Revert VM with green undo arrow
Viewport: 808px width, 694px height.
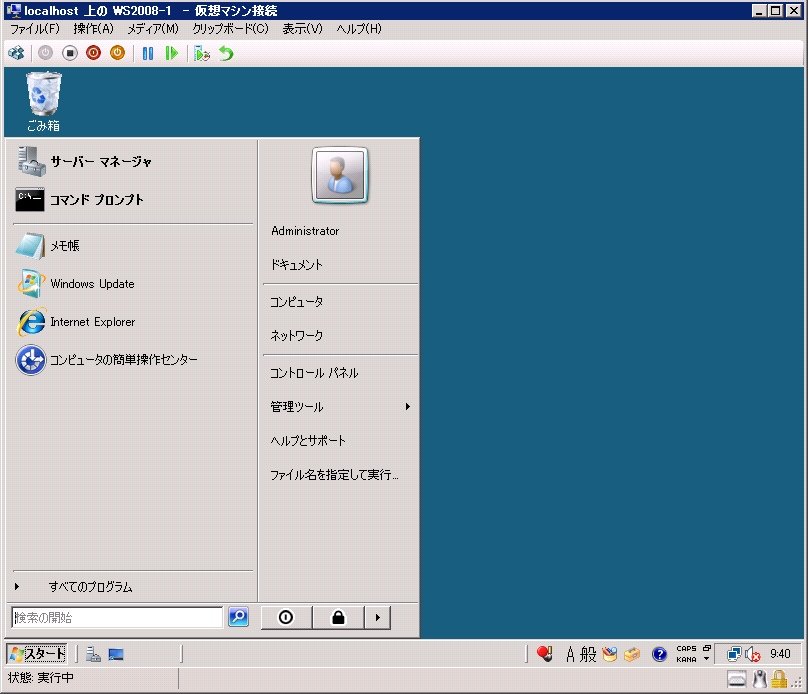pyautogui.click(x=226, y=53)
